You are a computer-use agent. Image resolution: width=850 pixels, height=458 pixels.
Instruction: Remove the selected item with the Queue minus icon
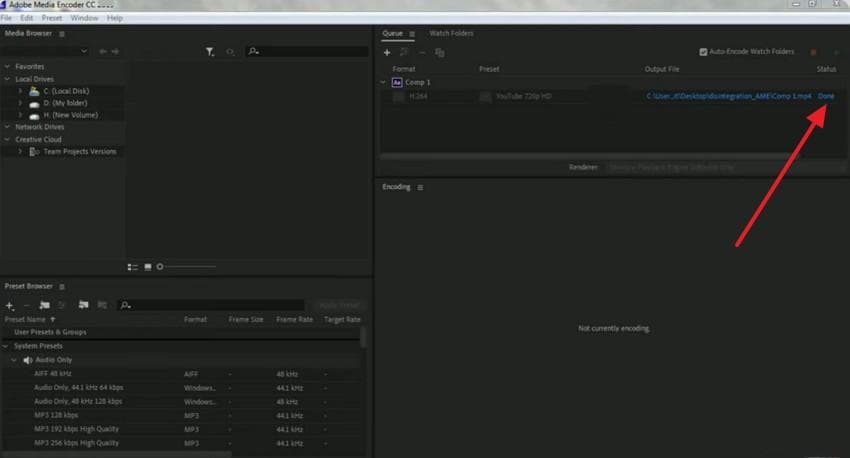point(422,53)
